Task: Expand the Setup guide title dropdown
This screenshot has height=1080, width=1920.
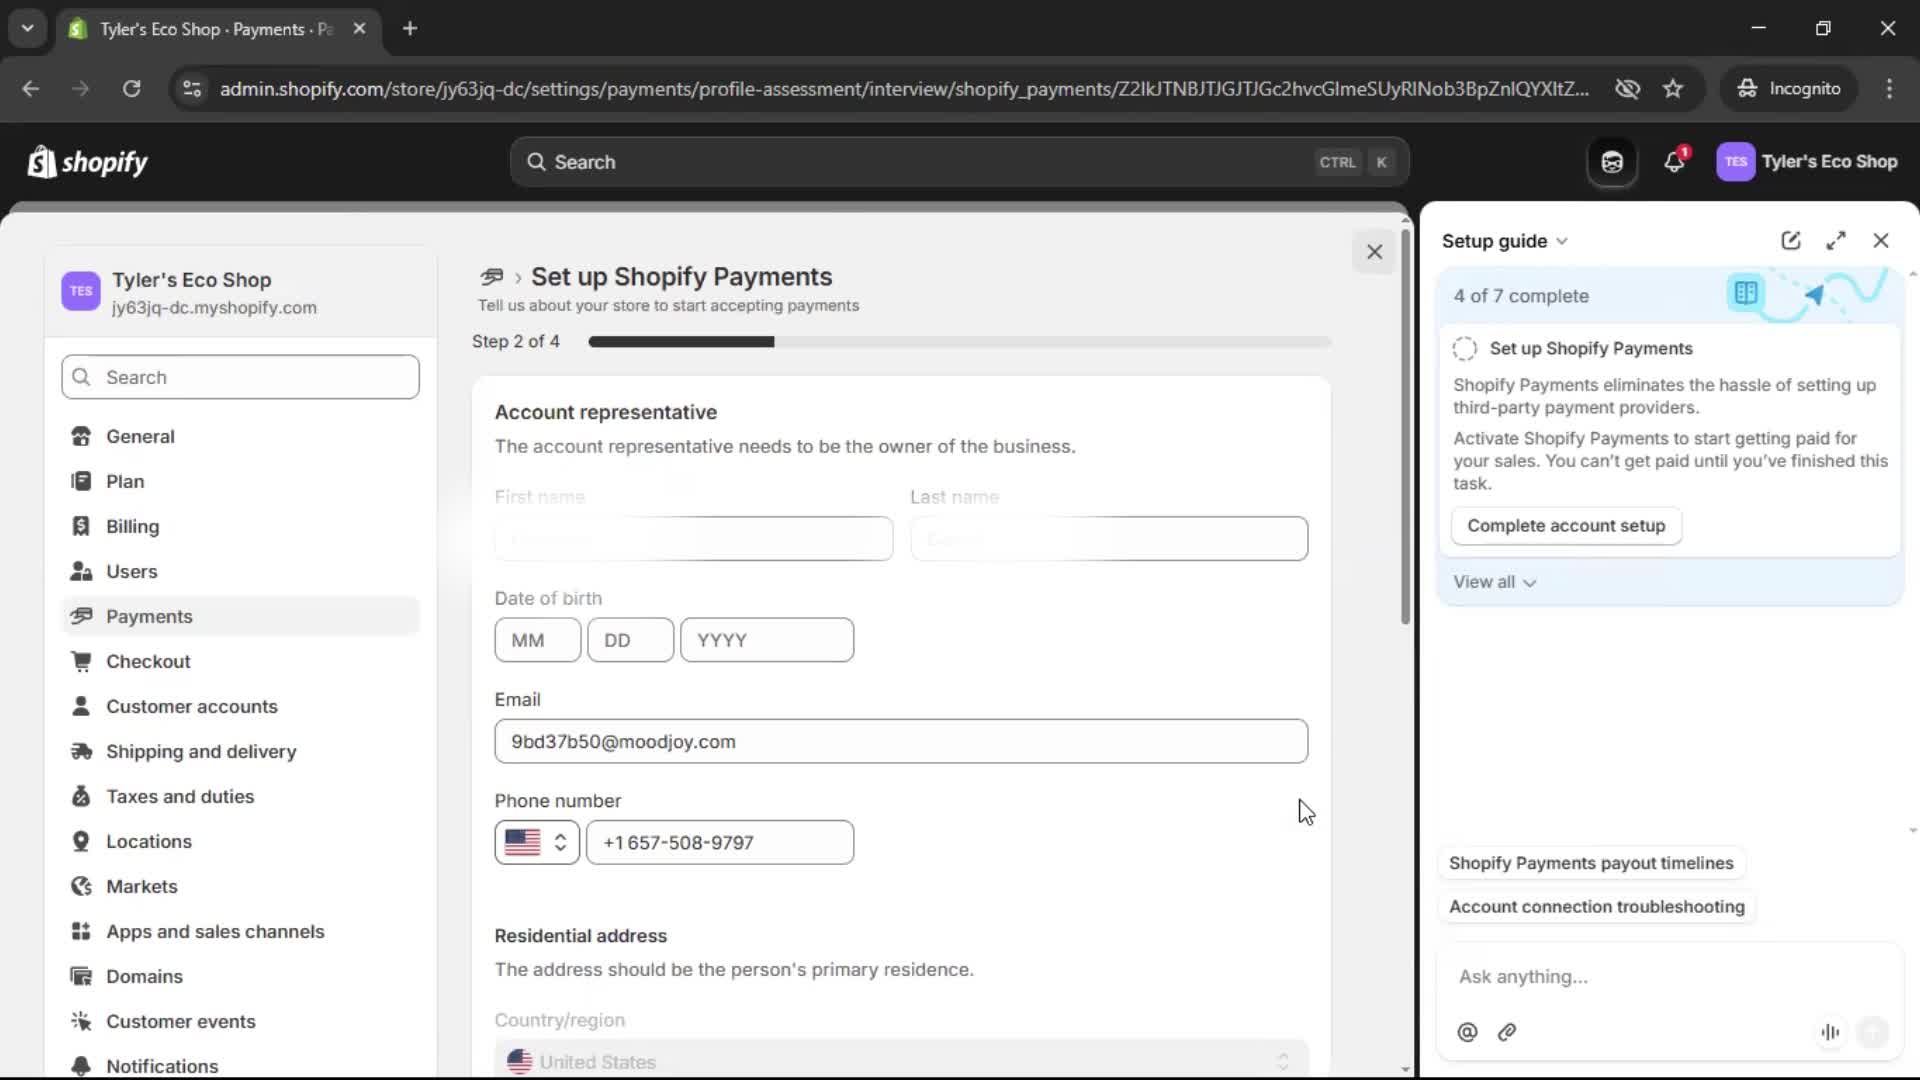Action: [1504, 241]
